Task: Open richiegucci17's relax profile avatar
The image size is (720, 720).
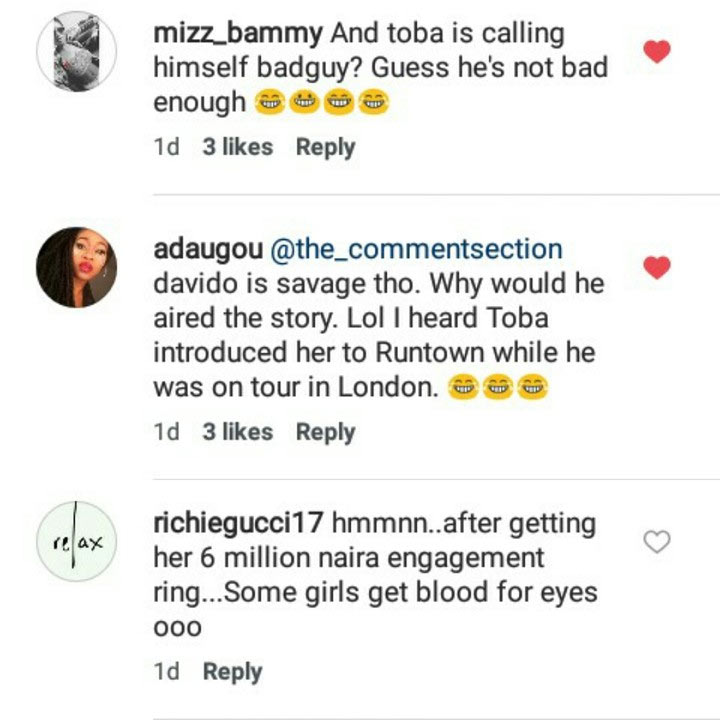Action: 76,541
